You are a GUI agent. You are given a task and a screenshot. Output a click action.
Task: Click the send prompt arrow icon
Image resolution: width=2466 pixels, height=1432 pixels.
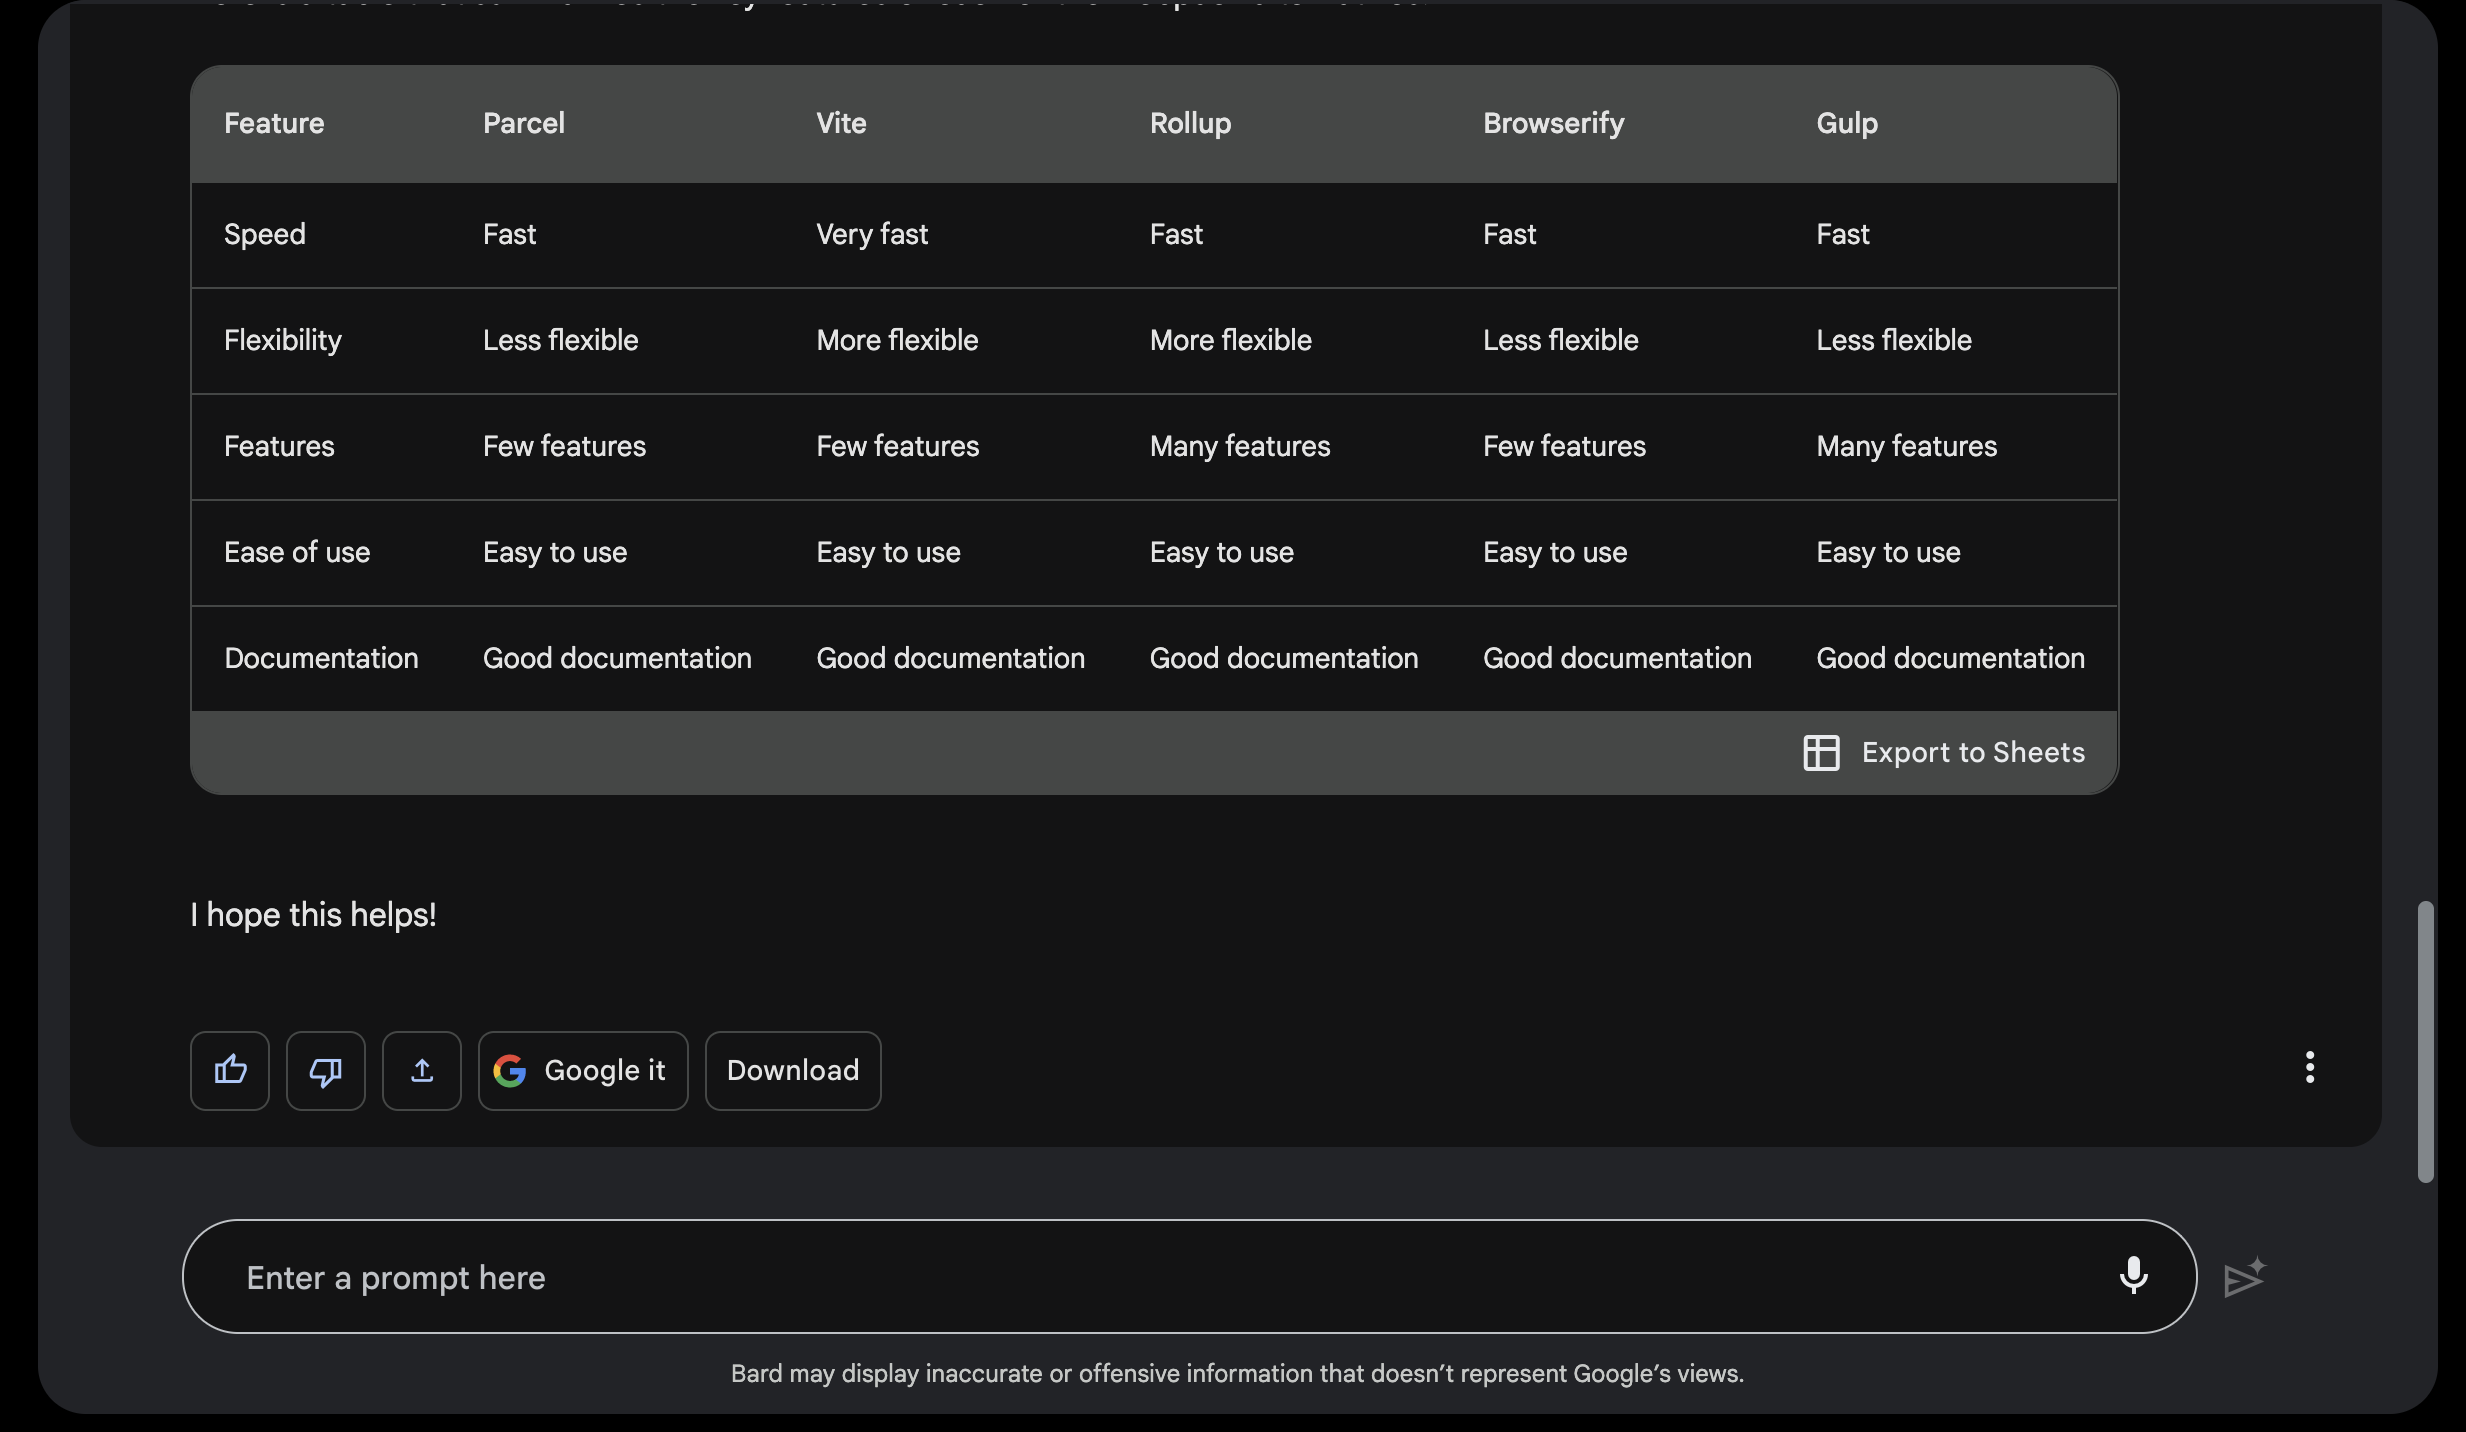pos(2244,1277)
